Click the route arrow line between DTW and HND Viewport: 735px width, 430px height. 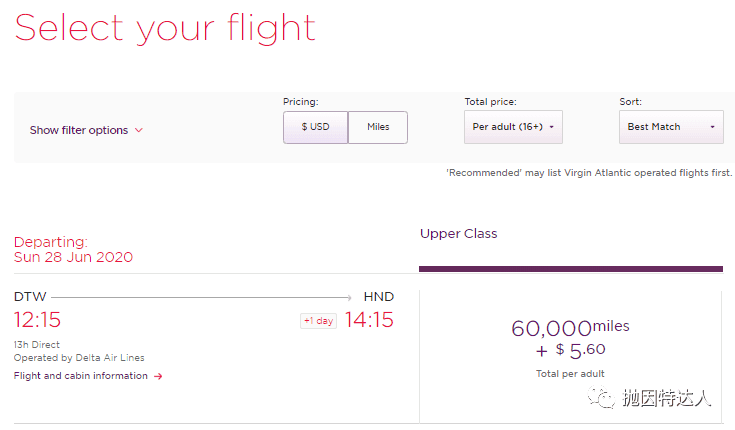coord(201,297)
